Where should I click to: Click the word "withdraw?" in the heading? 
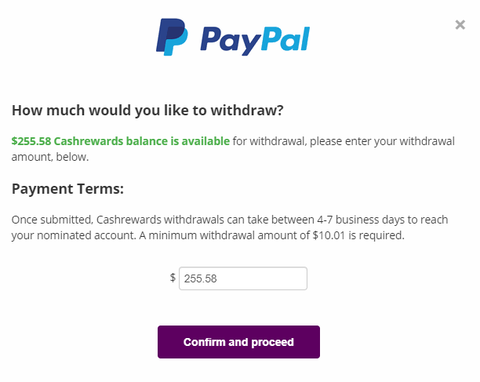(x=247, y=110)
